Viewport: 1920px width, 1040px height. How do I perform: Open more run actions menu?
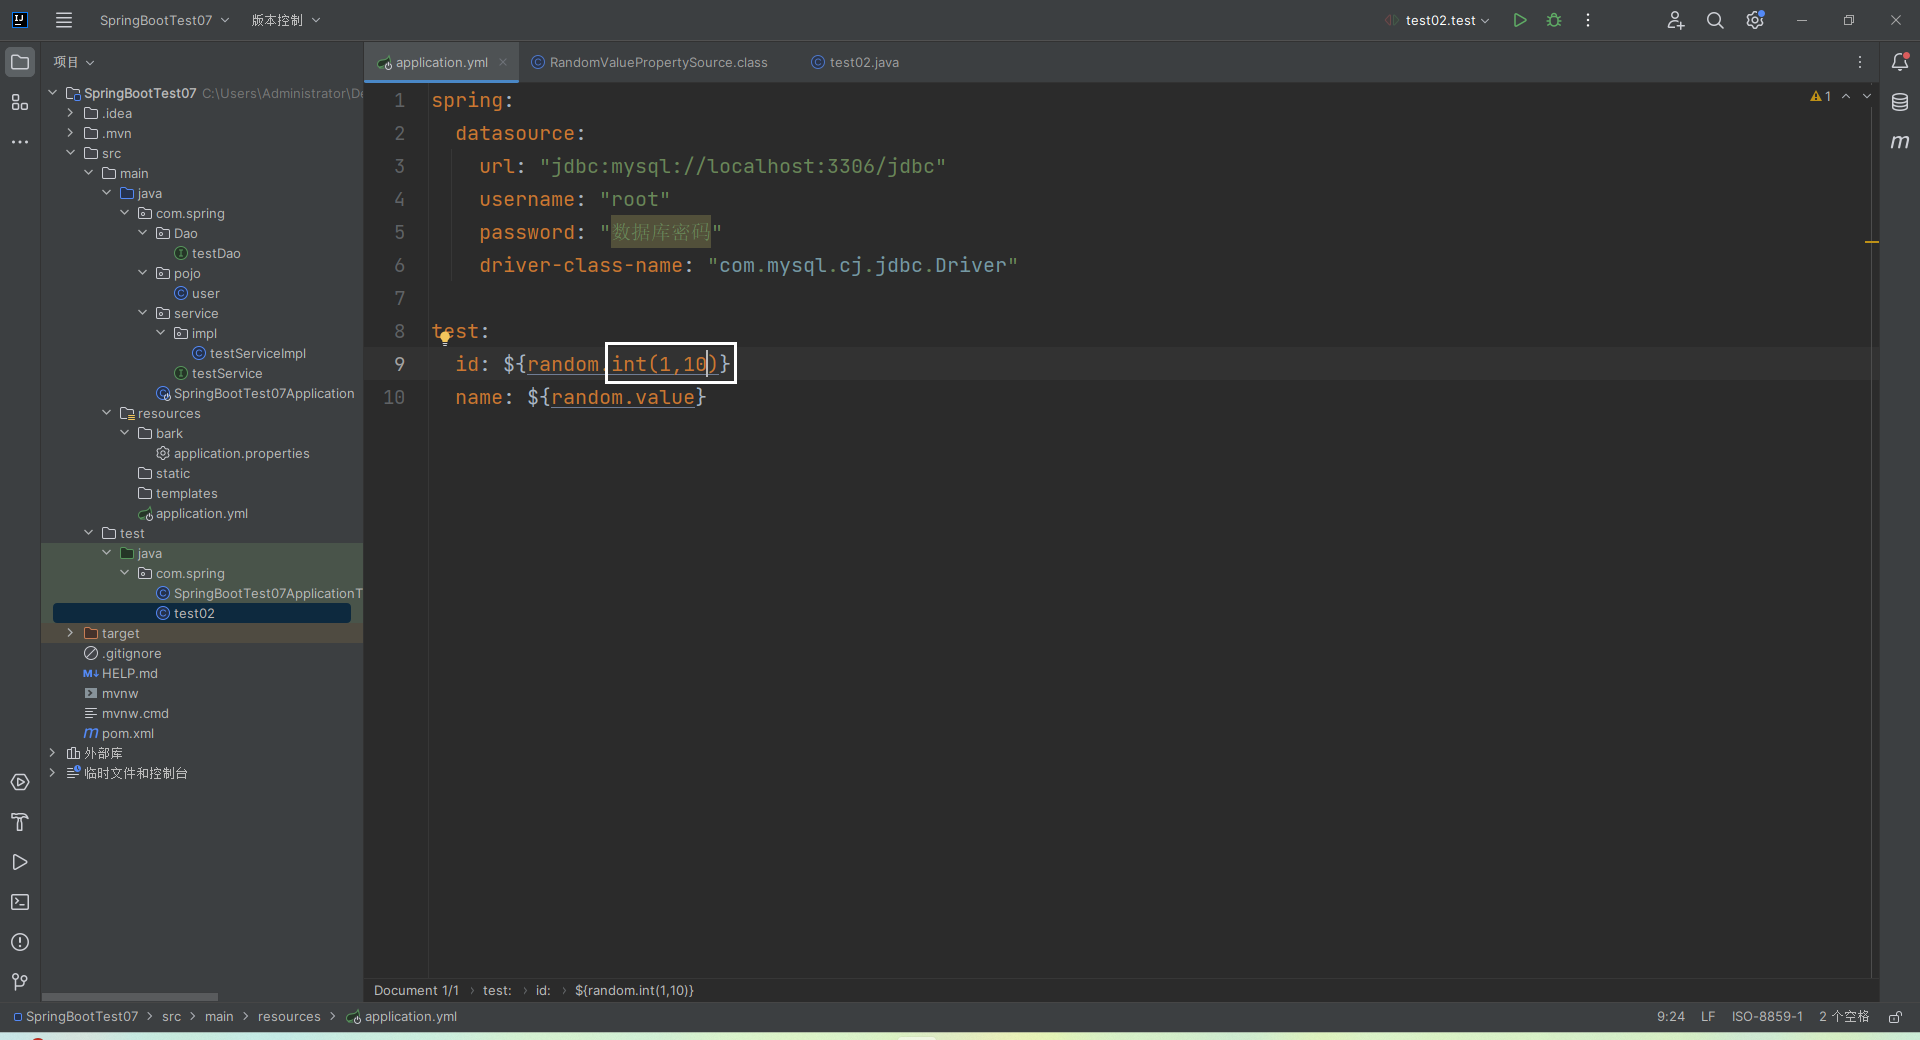click(x=1588, y=20)
